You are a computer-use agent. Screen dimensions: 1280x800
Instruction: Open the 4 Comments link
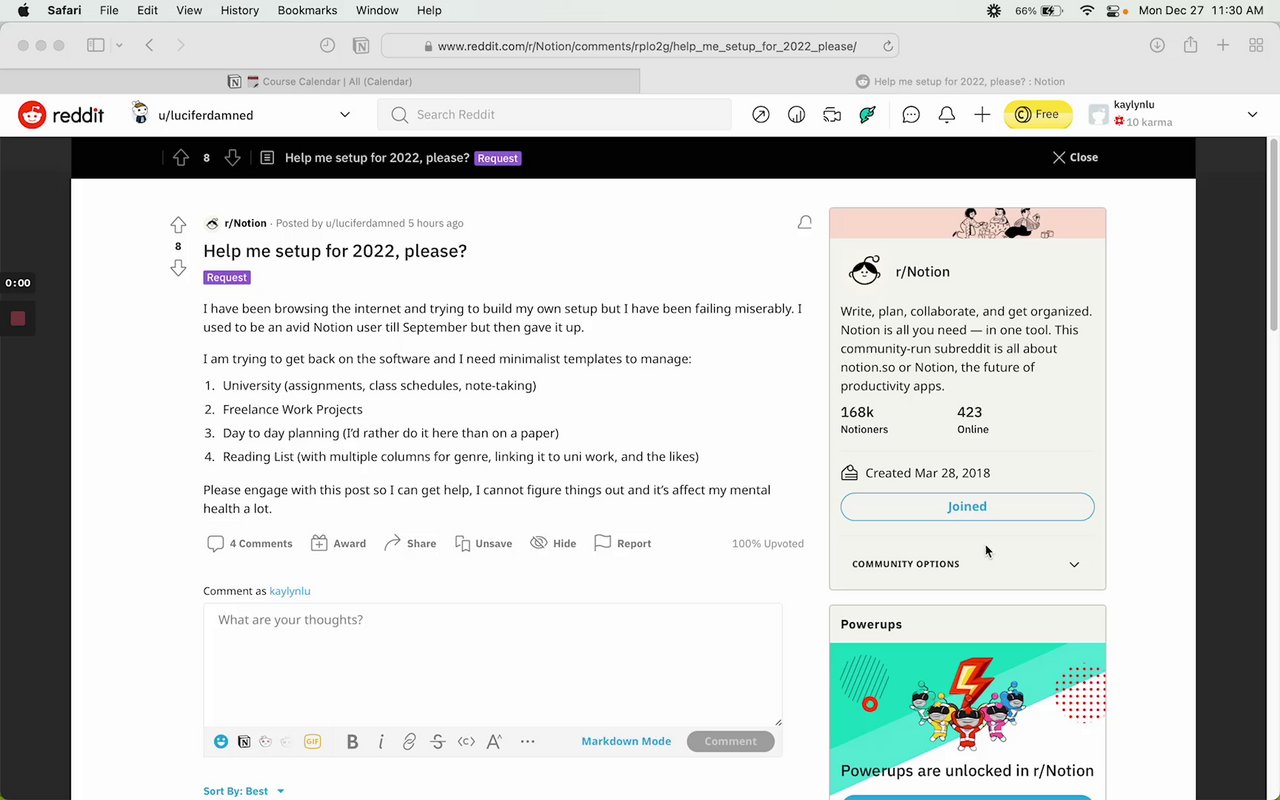pos(250,543)
